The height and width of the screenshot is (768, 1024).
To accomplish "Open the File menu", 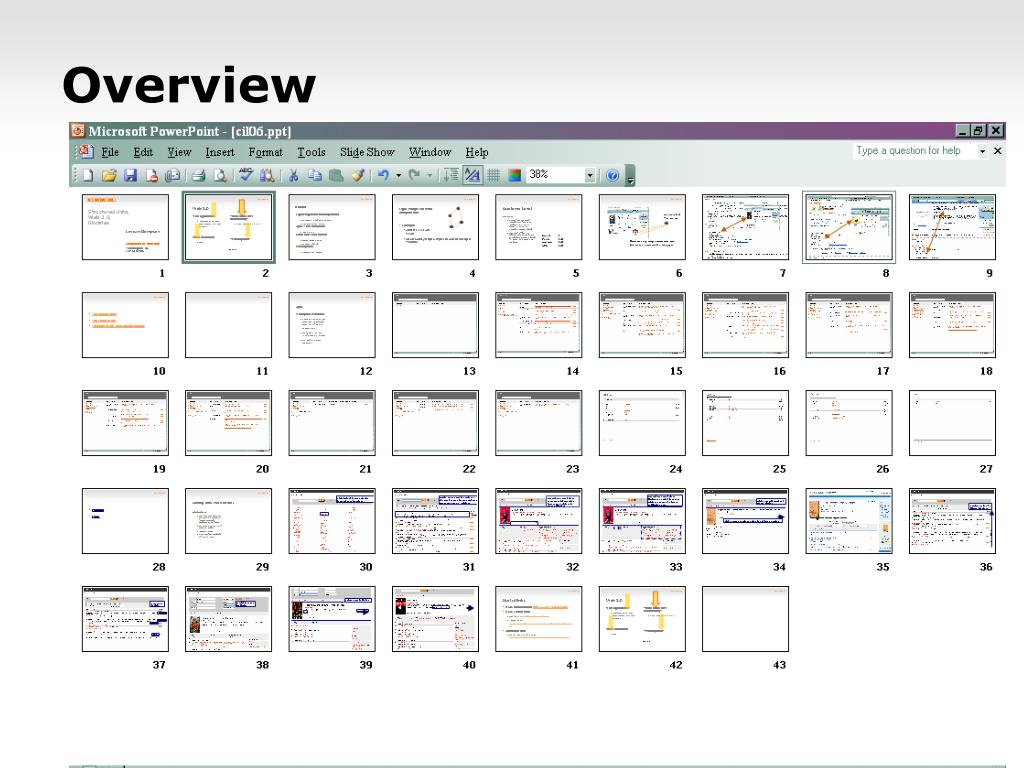I will pos(110,152).
